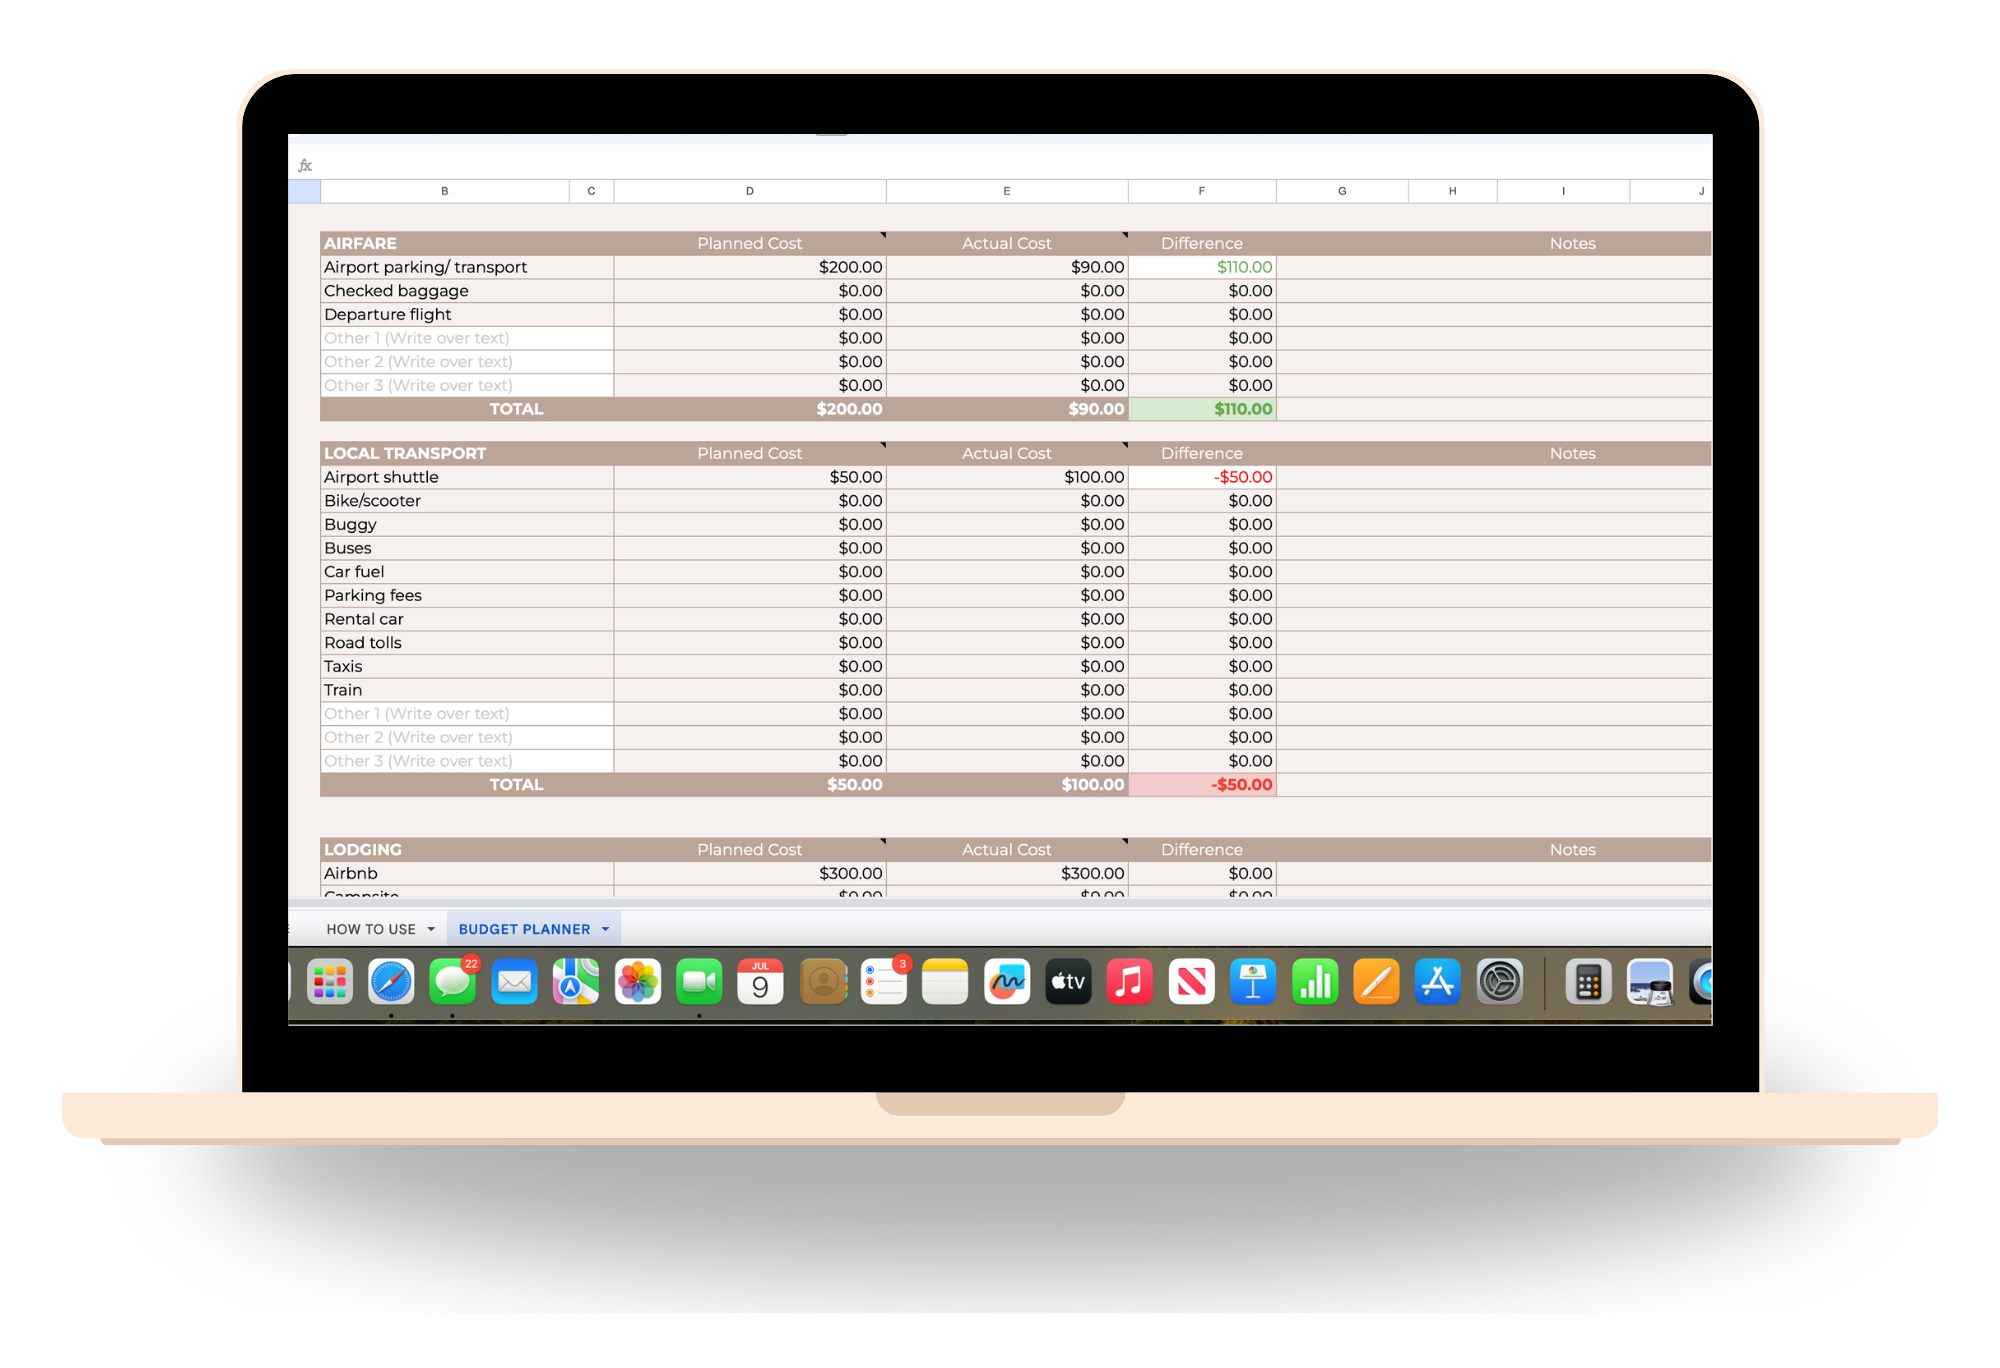
Task: Select column D header
Action: click(749, 191)
